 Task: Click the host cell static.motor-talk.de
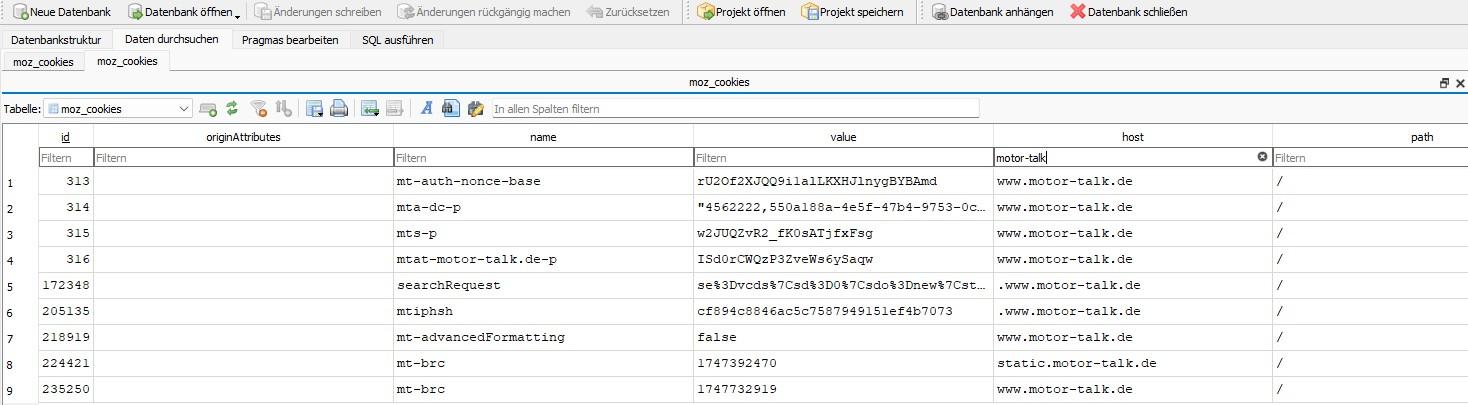pos(1133,364)
